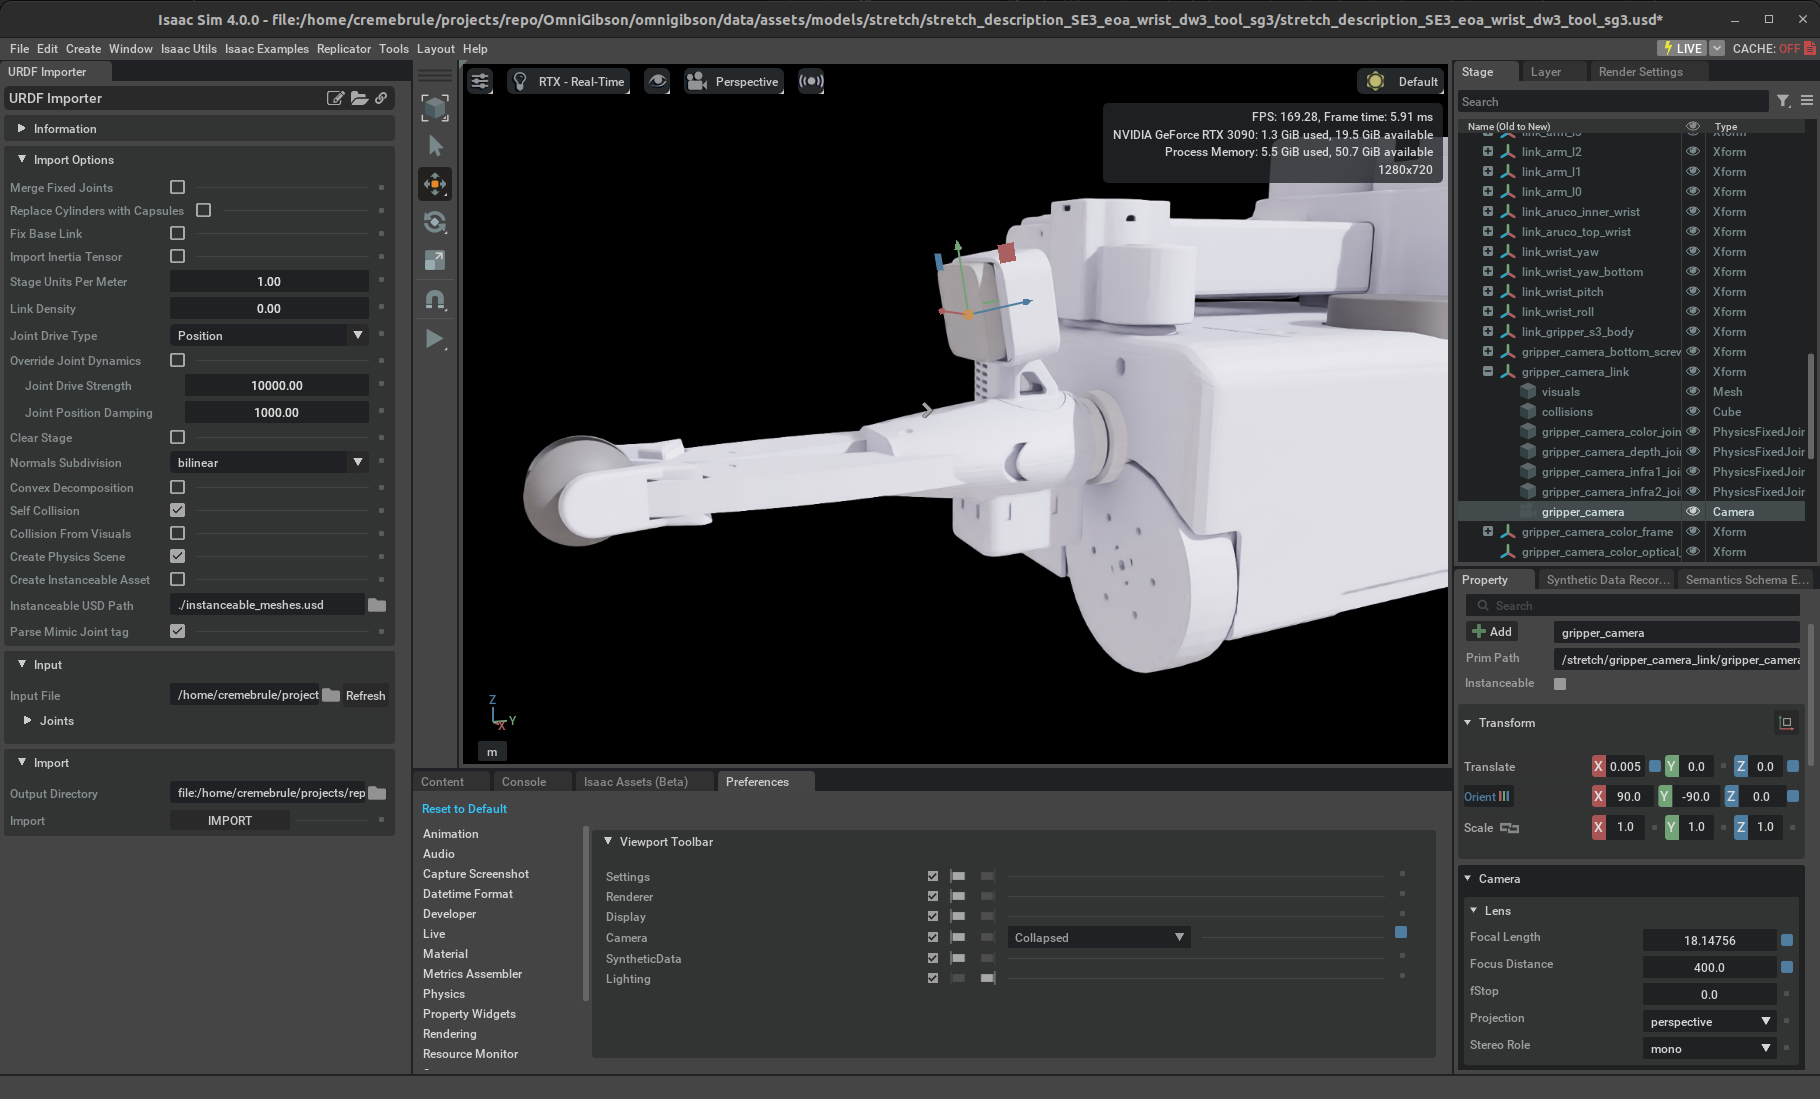Open the viewport visibility eye menu
The width and height of the screenshot is (1820, 1099).
(x=657, y=81)
